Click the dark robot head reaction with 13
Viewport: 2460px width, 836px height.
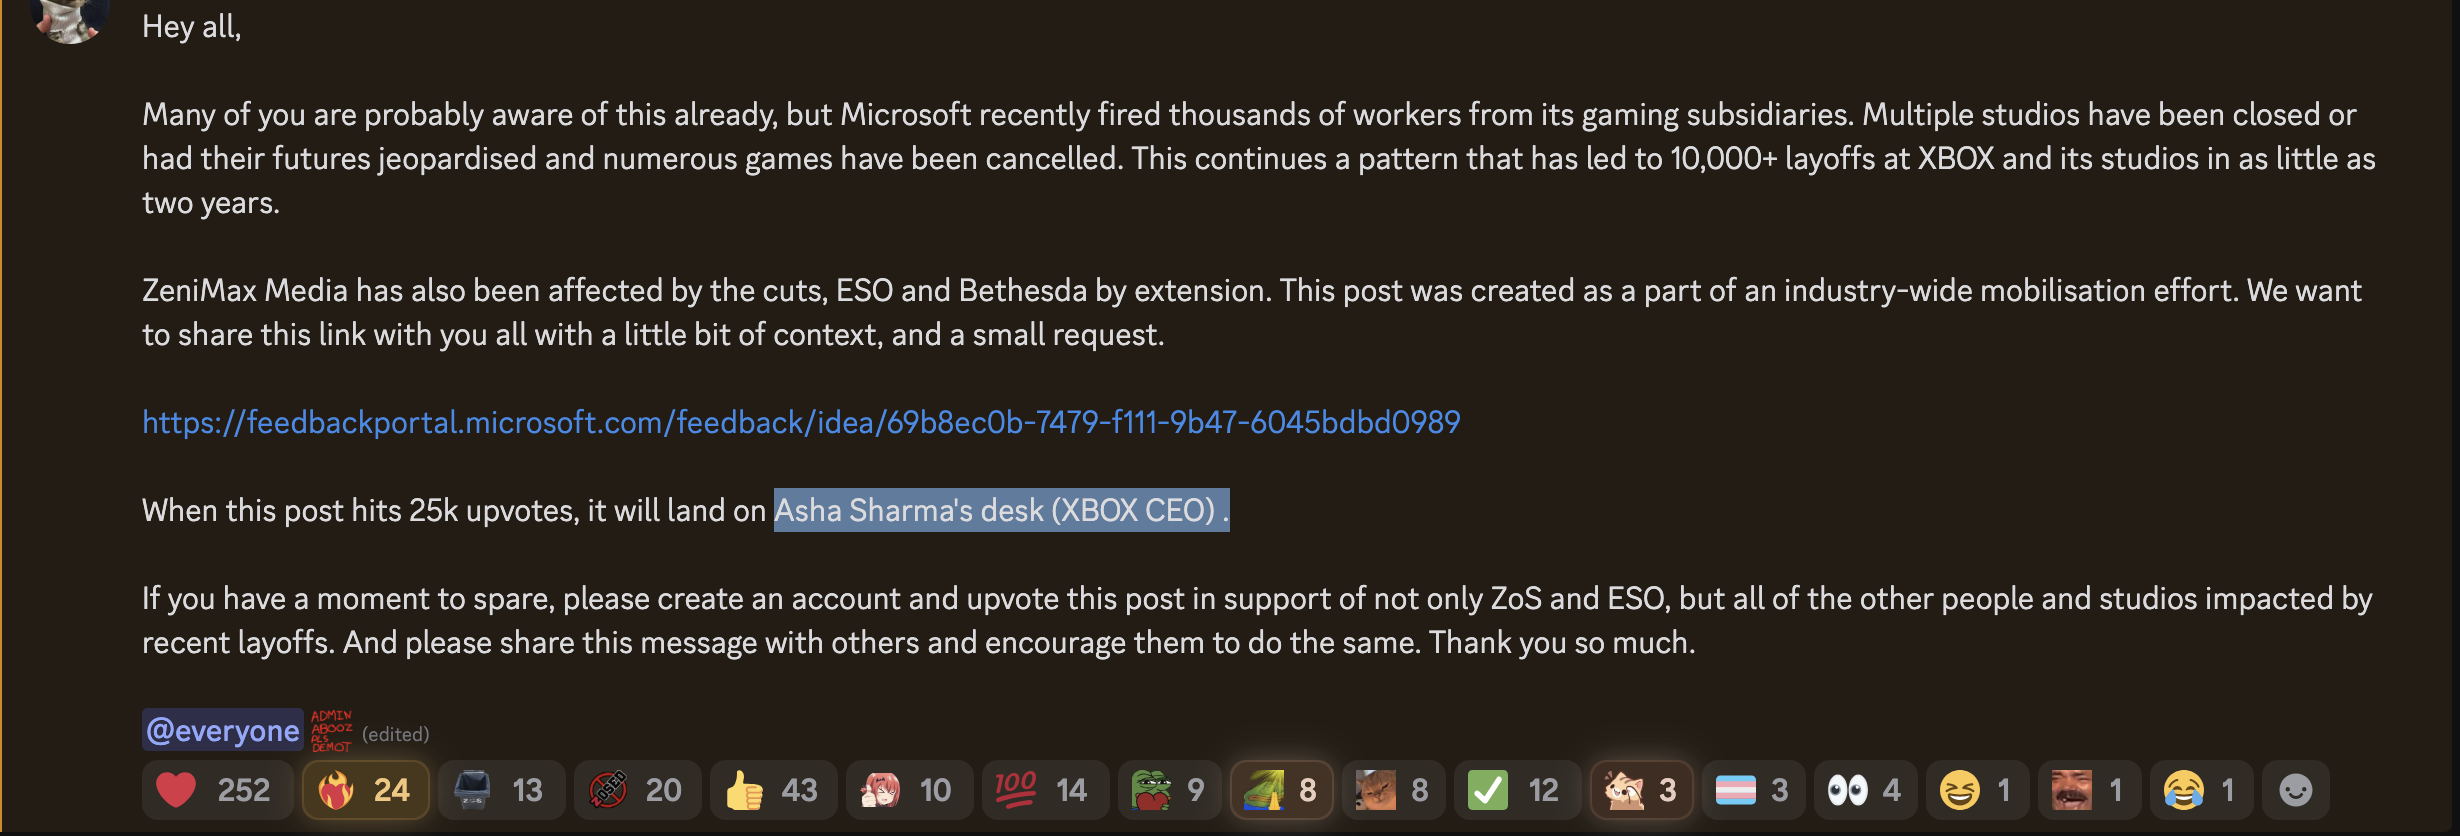coord(501,790)
